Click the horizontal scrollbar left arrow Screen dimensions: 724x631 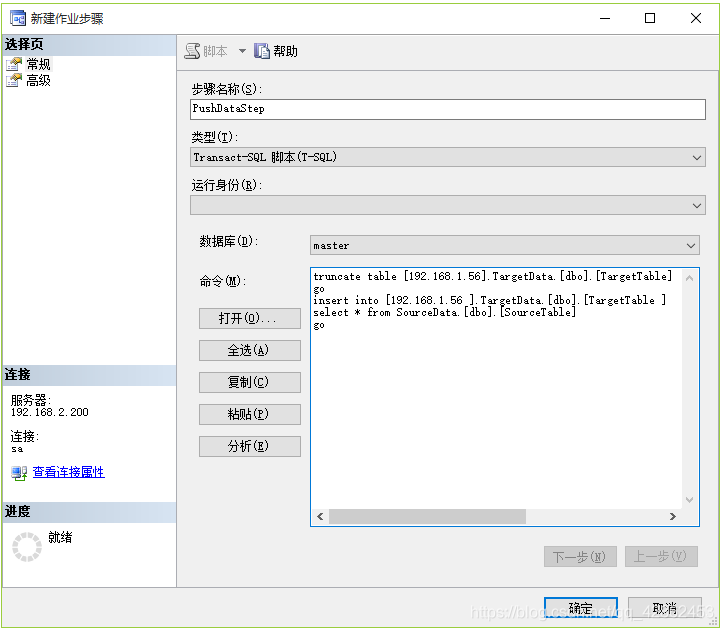point(320,517)
